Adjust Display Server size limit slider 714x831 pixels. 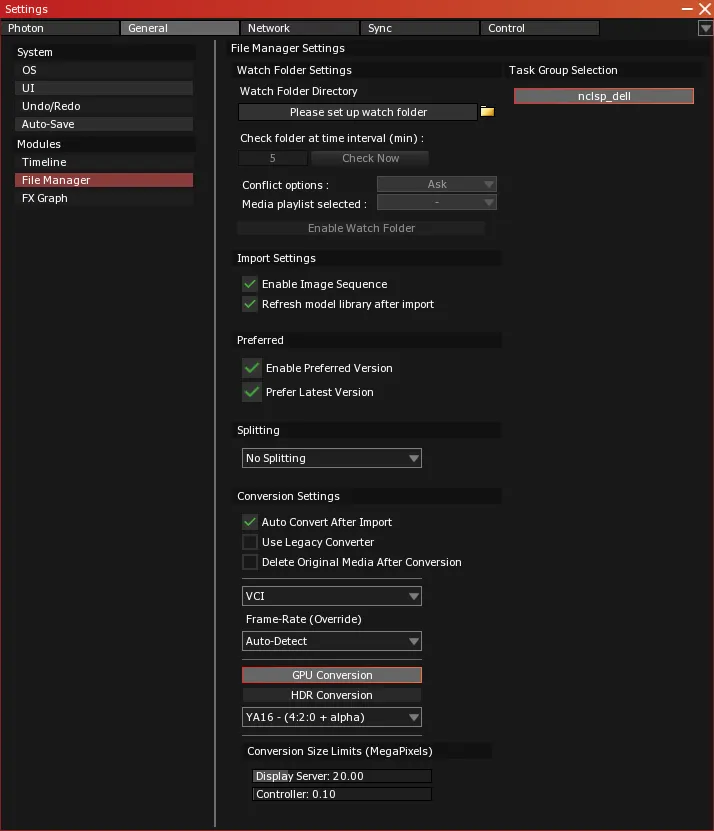(342, 776)
